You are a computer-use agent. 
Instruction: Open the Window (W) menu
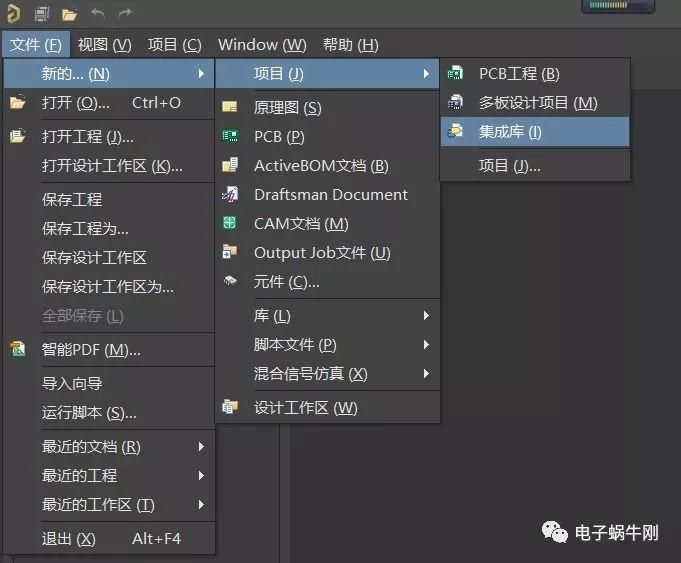click(262, 44)
